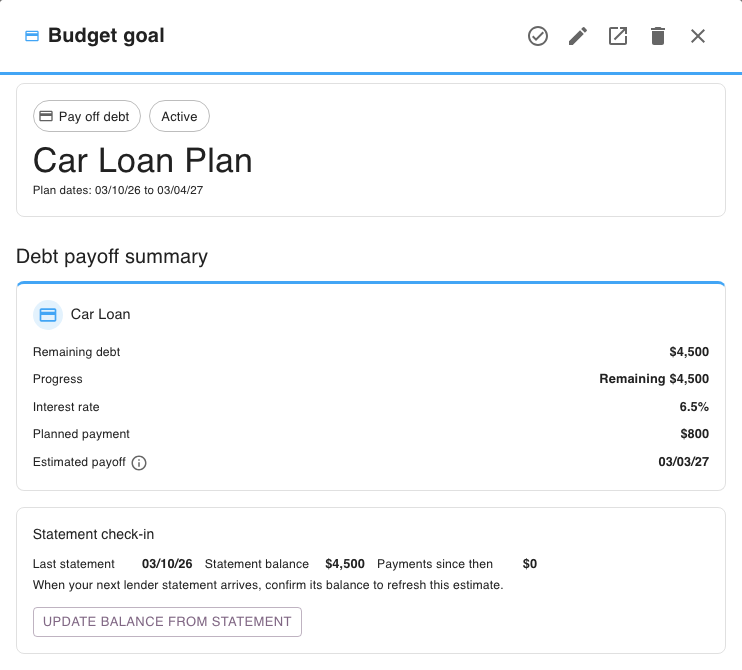Click the Remaining debt value $4,500

pos(689,352)
